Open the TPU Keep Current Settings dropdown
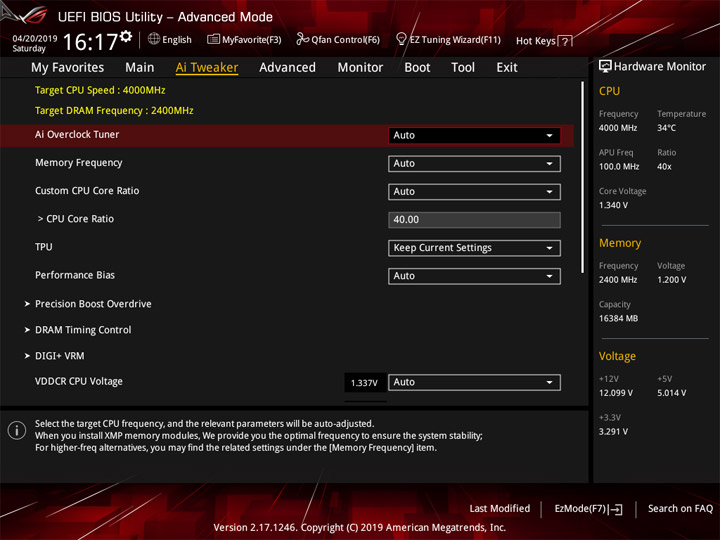This screenshot has width=720, height=540. click(x=474, y=248)
